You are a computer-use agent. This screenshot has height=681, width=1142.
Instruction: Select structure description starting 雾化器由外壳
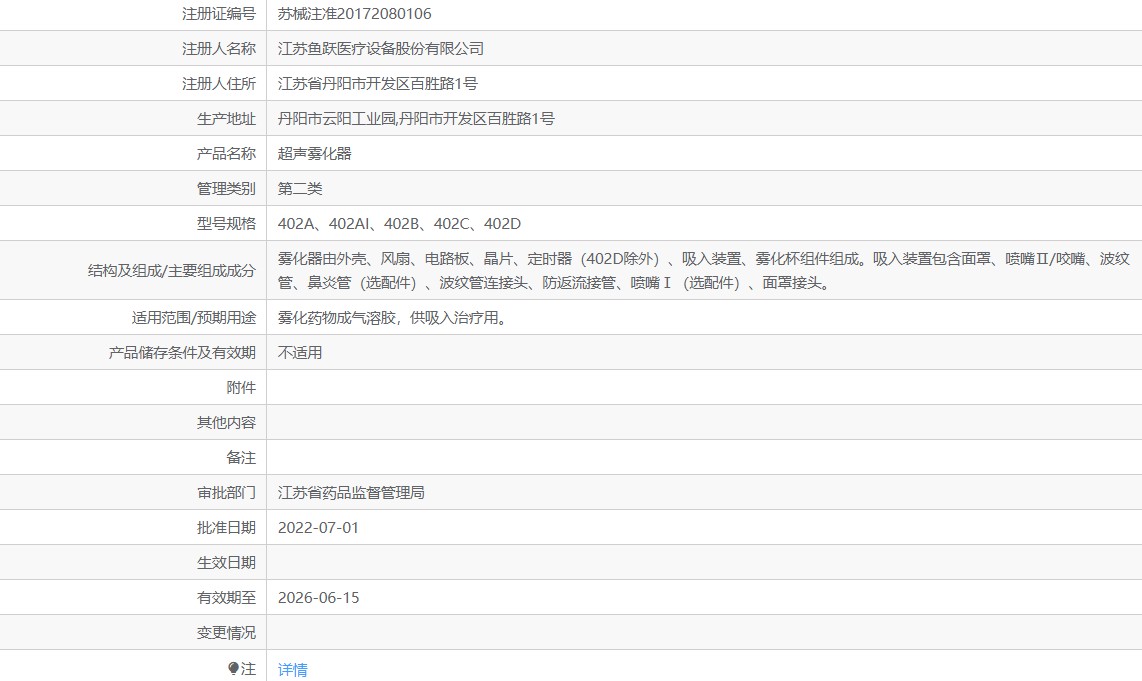[704, 270]
